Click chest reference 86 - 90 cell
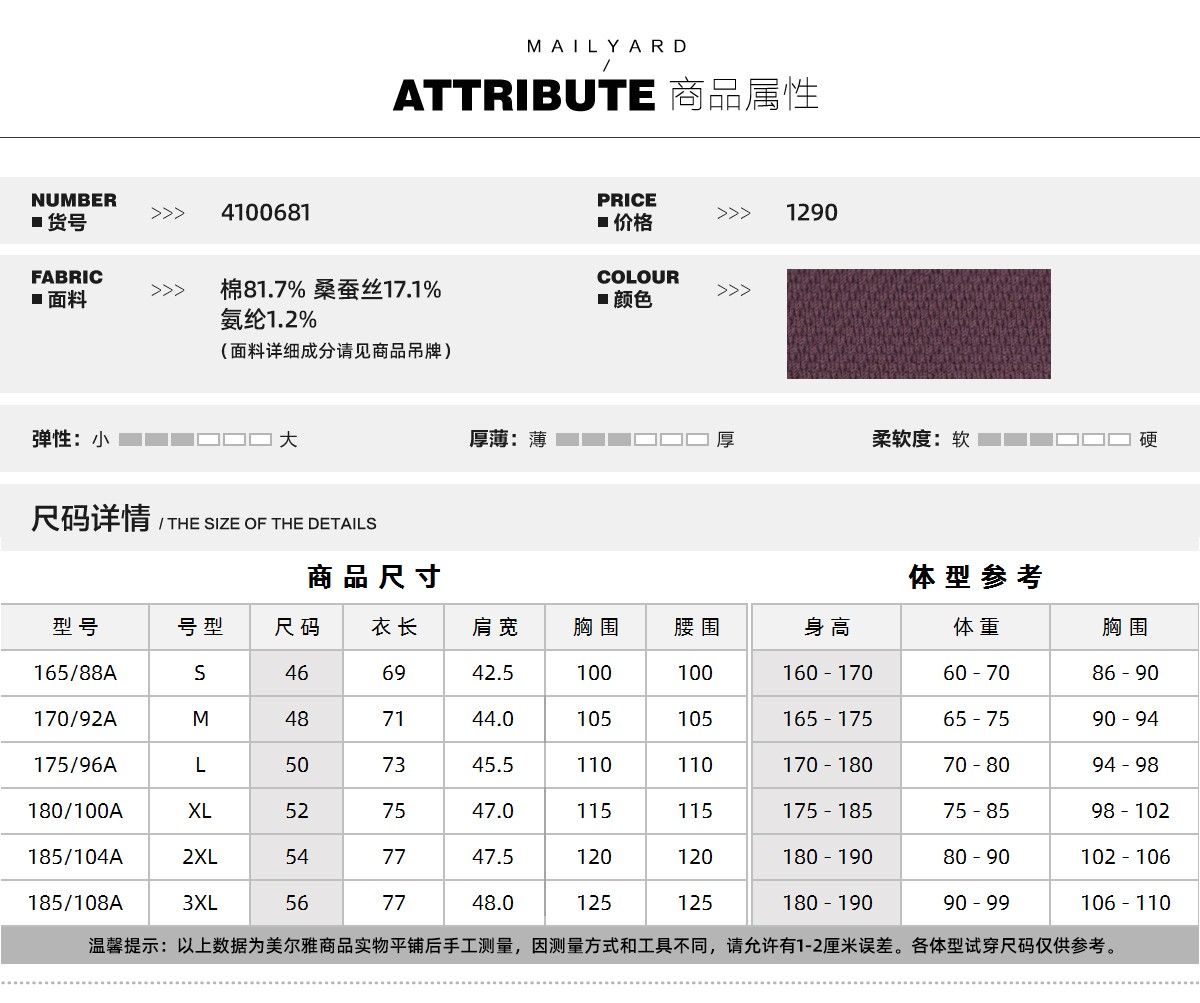1200x1003 pixels. tap(1125, 673)
